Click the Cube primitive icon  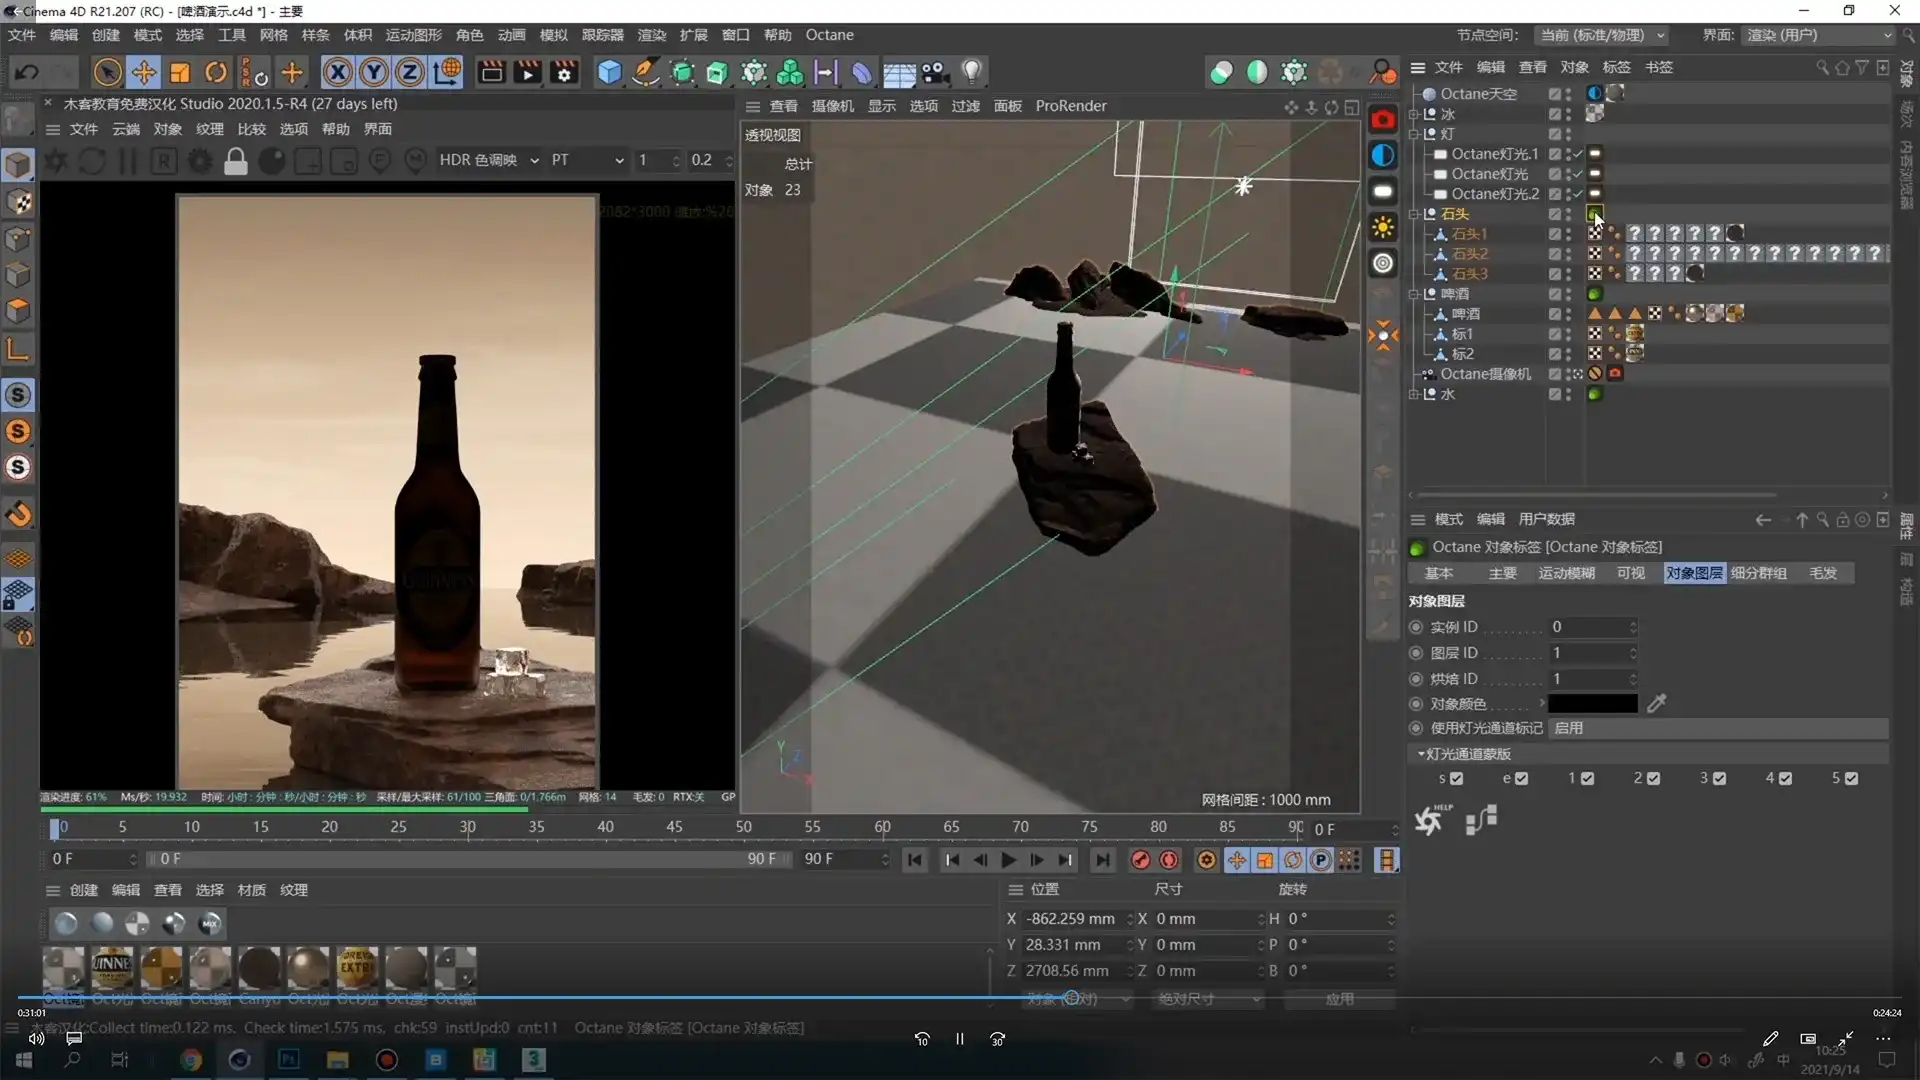609,72
